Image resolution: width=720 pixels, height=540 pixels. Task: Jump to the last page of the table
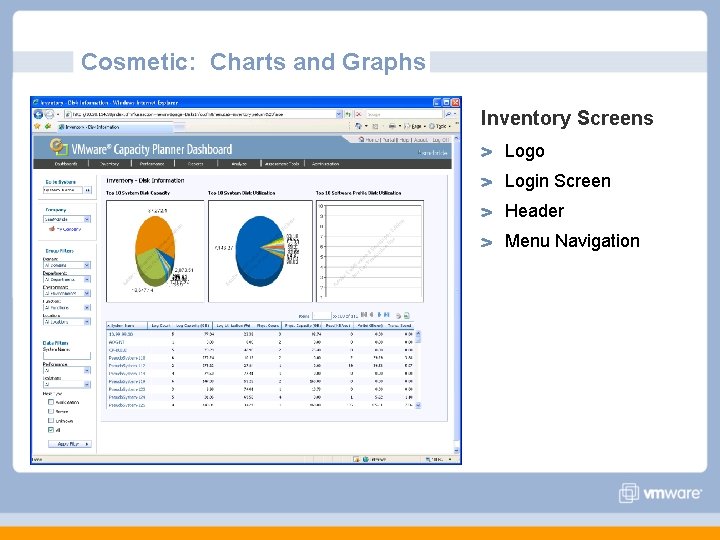tap(387, 315)
